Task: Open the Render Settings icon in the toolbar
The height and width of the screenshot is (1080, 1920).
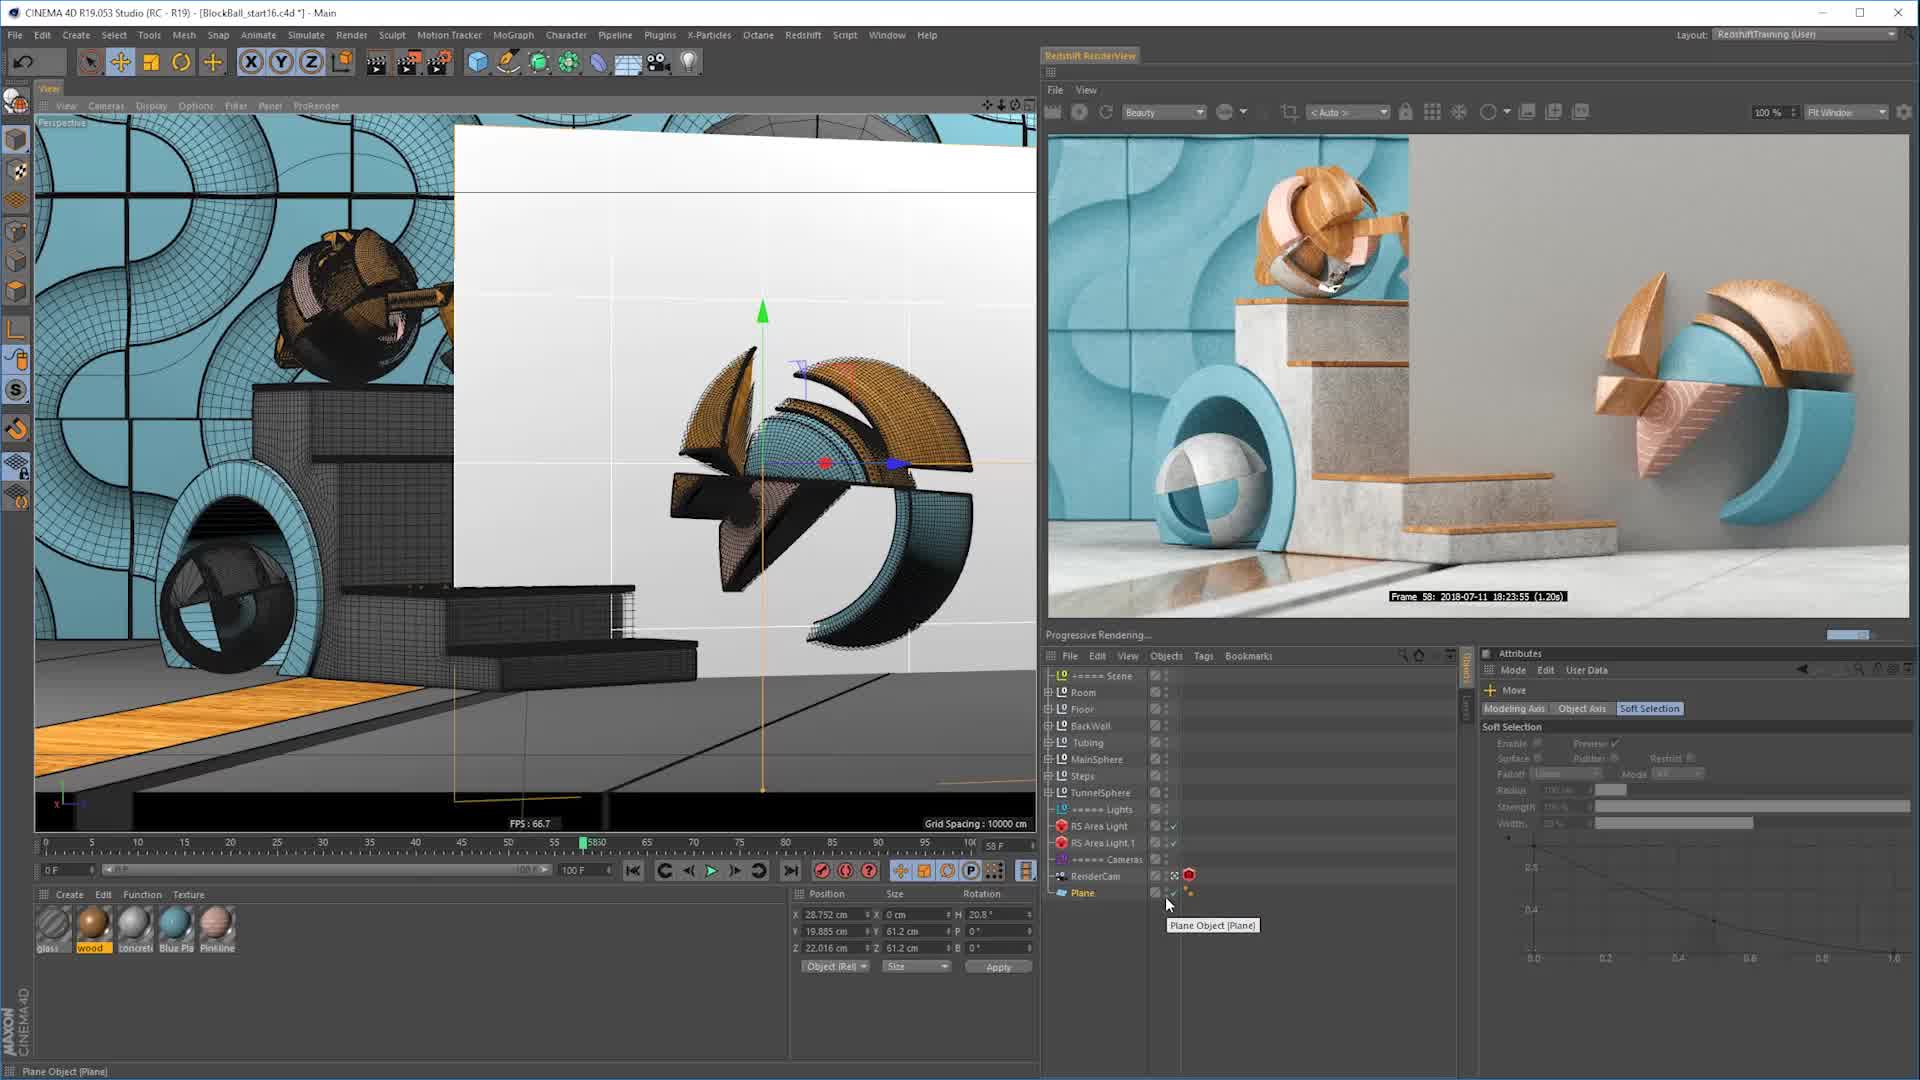Action: point(437,62)
